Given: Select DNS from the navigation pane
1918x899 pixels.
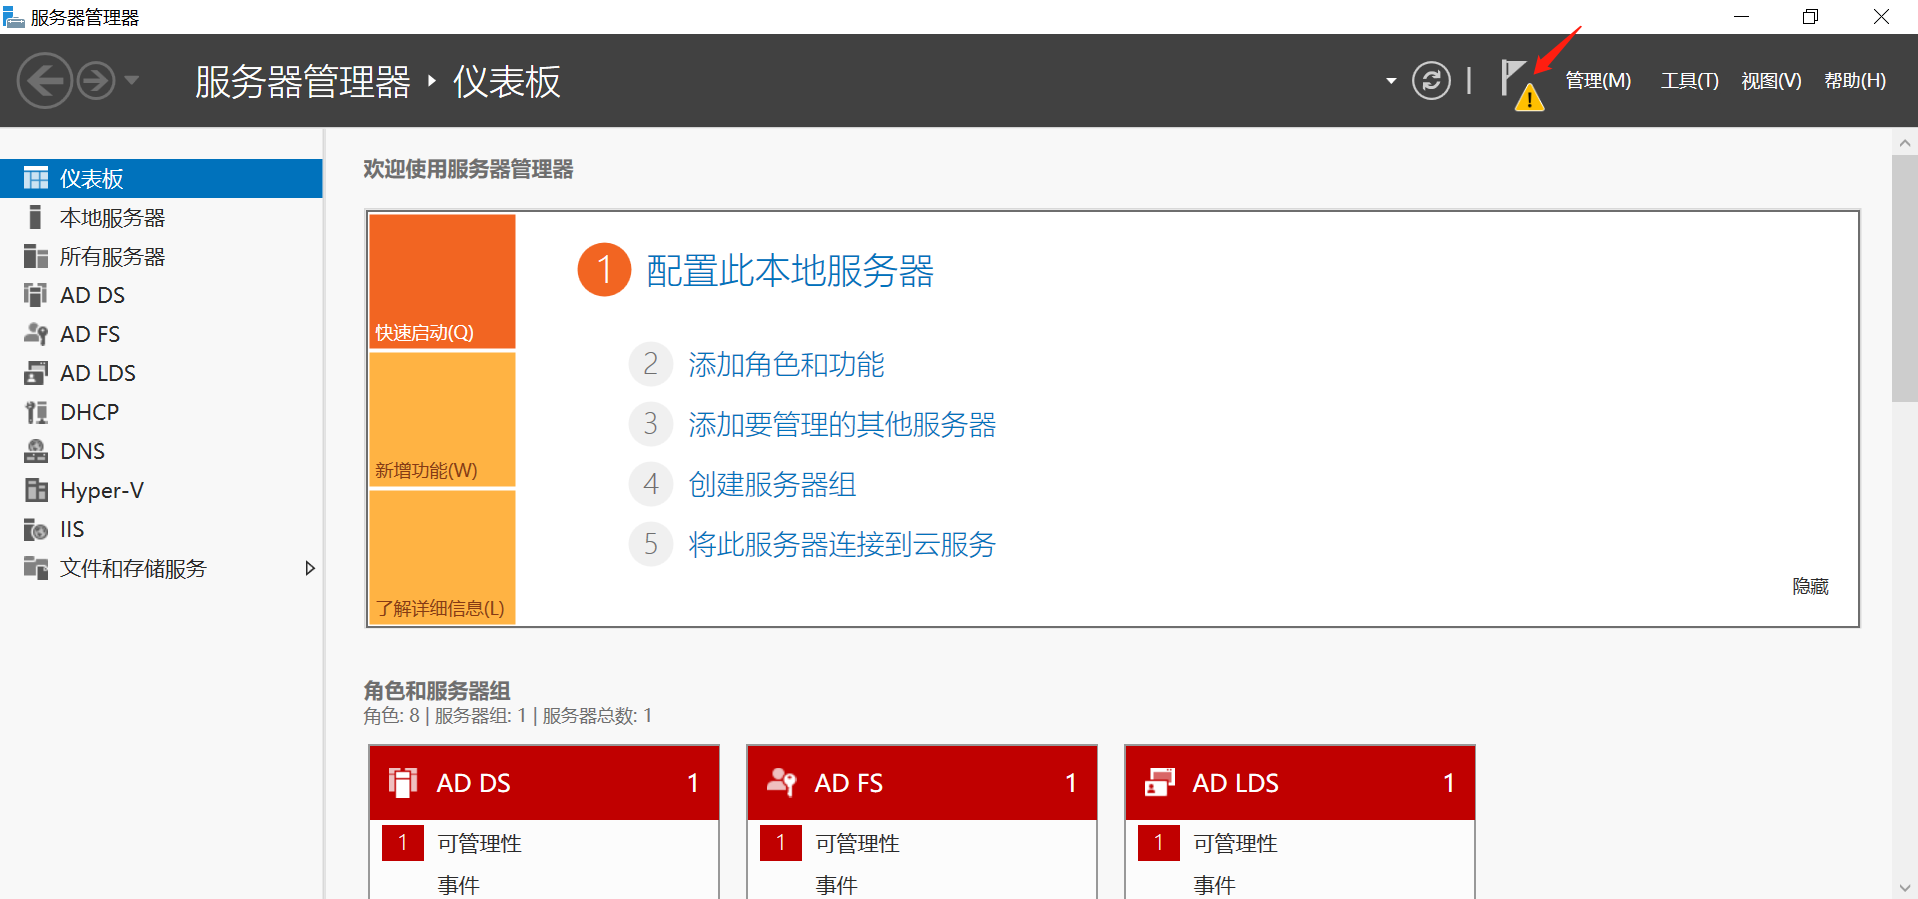Looking at the screenshot, I should pyautogui.click(x=82, y=451).
